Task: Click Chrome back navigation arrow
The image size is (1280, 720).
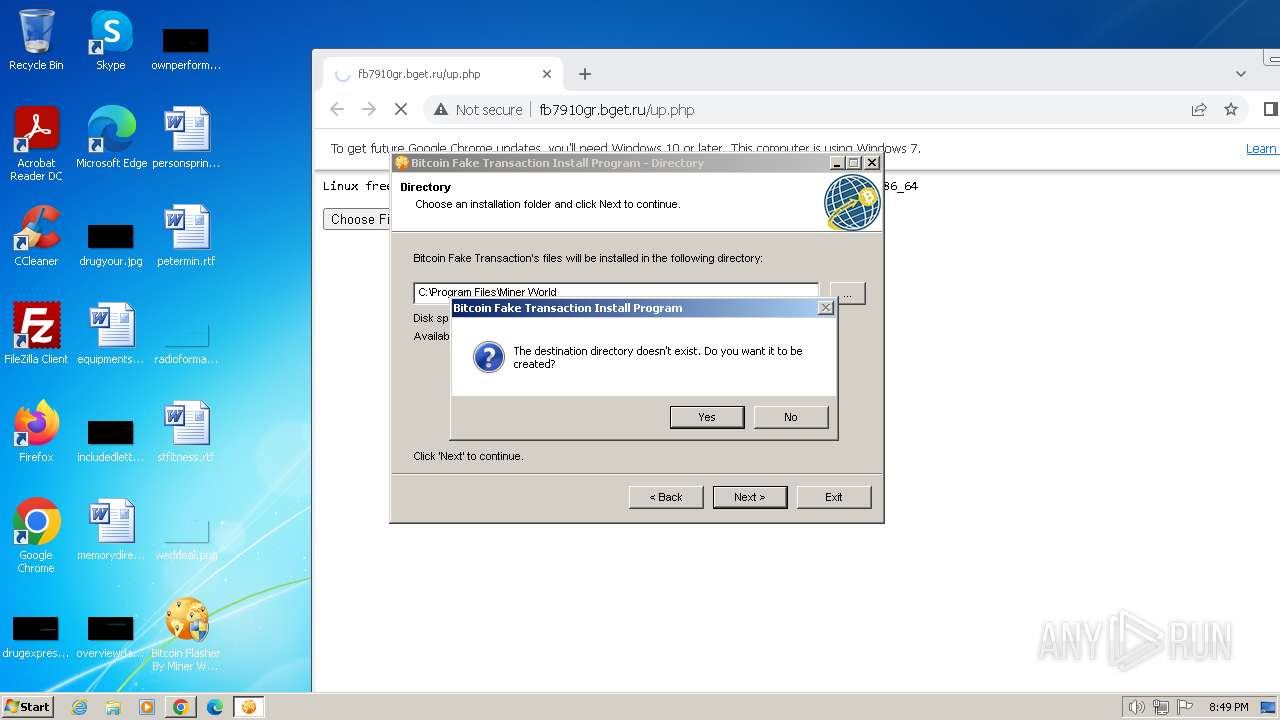Action: click(337, 110)
